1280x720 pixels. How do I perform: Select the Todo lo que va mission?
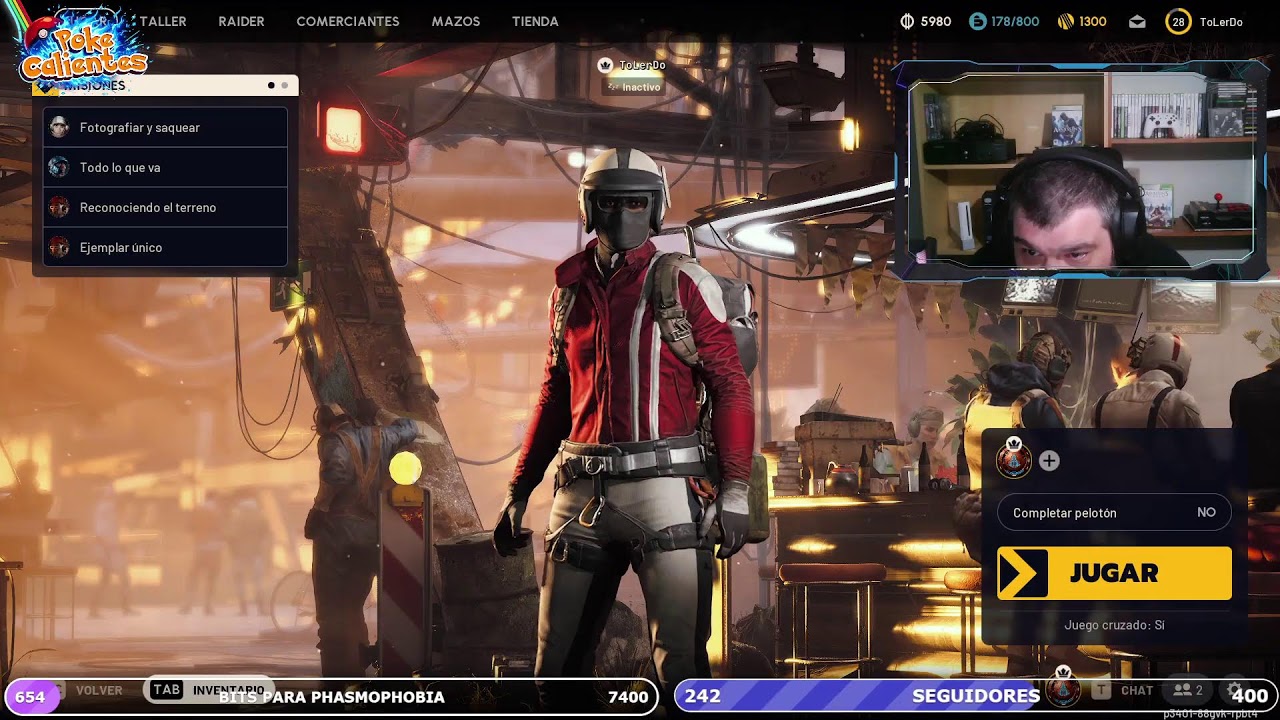click(x=166, y=167)
